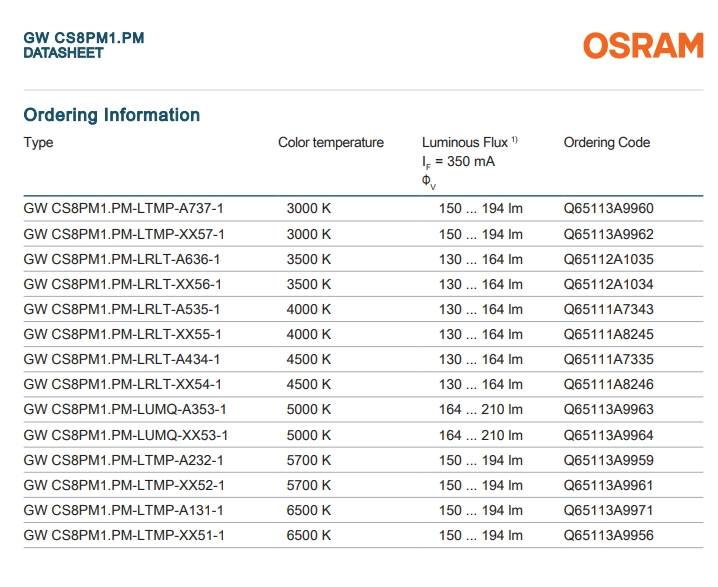This screenshot has width=718, height=587.
Task: Click ordering code Q65111A7343
Action: (609, 309)
